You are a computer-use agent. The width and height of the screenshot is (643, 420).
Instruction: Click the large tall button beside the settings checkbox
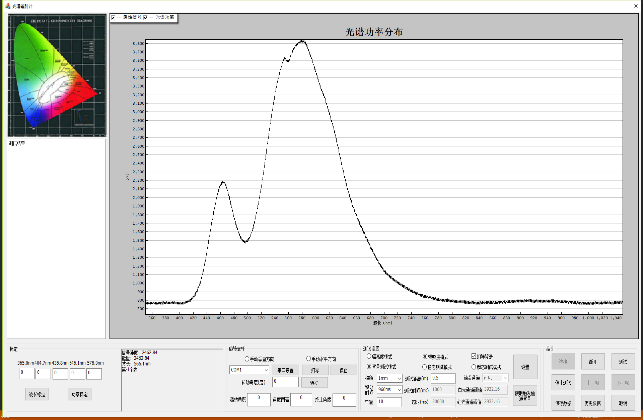525,367
